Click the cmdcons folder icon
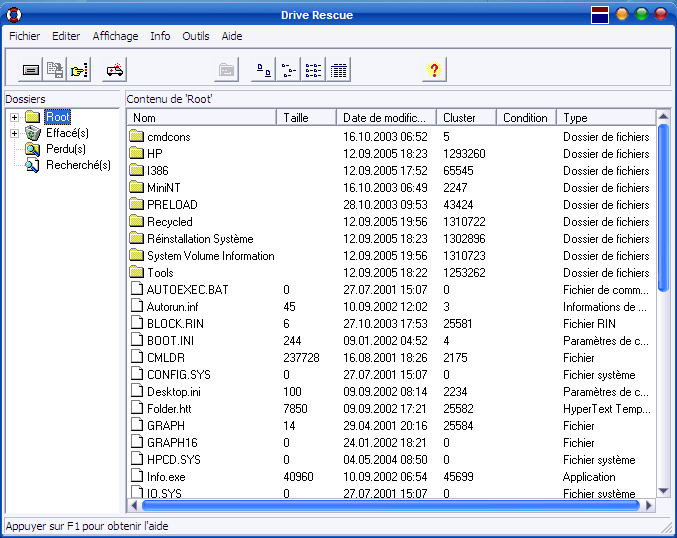This screenshot has height=538, width=677. pos(136,136)
